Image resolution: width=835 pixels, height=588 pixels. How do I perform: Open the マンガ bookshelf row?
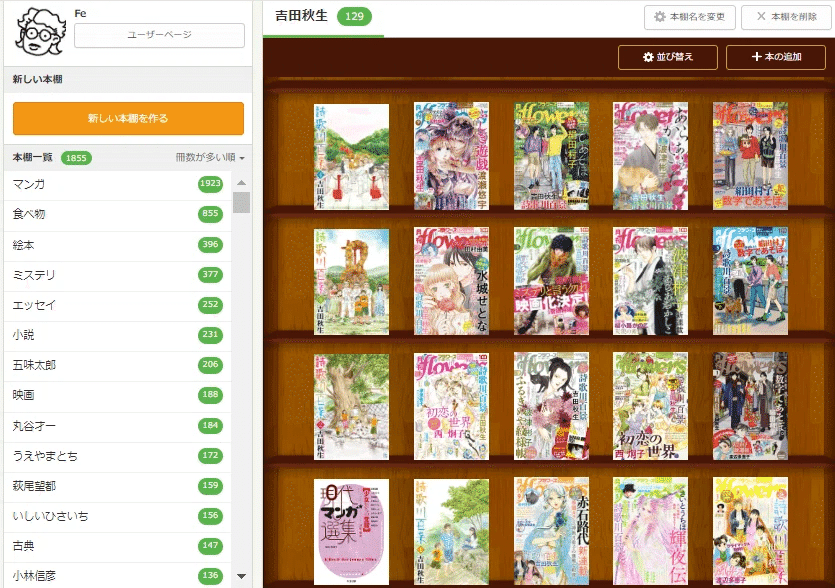(x=118, y=184)
